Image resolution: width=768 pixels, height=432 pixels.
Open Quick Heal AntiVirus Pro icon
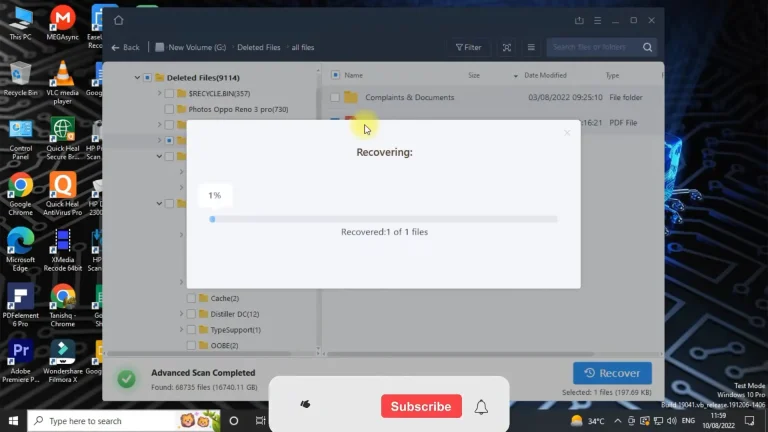[x=63, y=194]
